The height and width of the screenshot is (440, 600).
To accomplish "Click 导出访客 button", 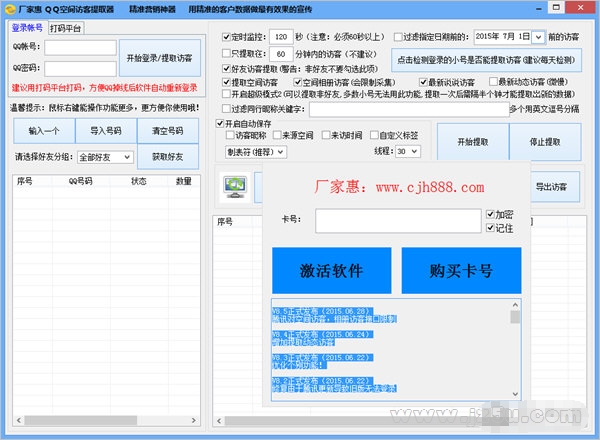I will pos(551,187).
